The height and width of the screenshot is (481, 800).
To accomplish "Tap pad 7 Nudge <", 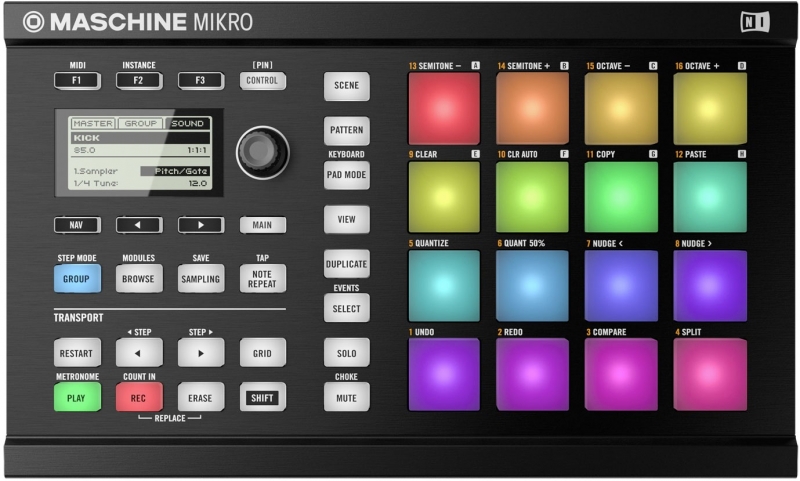I will 621,286.
